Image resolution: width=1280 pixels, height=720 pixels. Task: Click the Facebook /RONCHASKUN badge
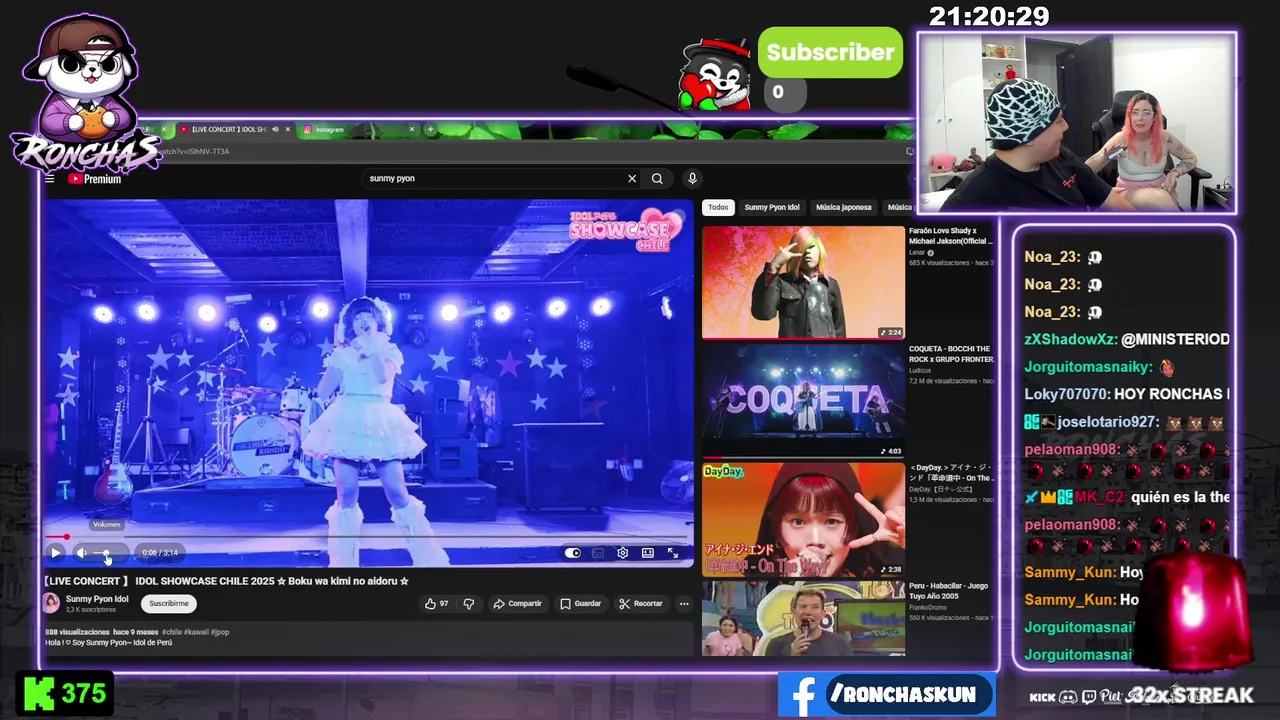(x=886, y=695)
